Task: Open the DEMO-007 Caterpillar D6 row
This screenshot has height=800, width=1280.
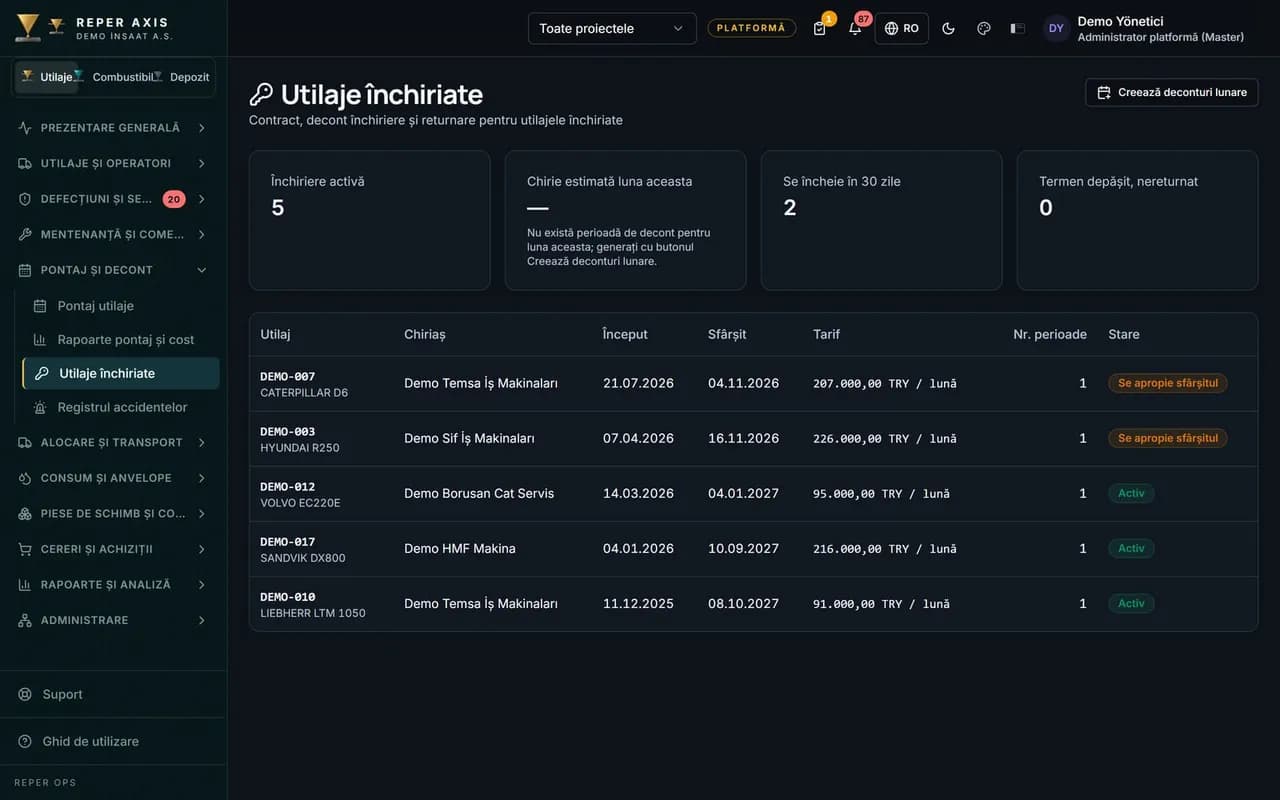Action: coord(753,384)
